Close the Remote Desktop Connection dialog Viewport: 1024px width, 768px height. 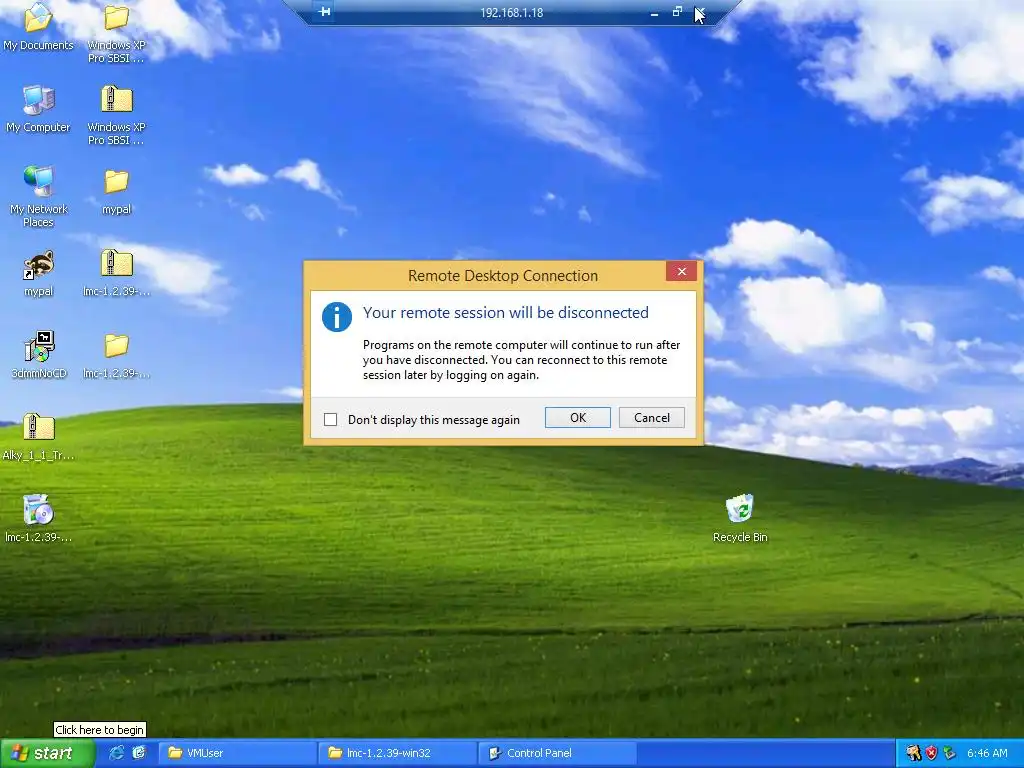pos(681,272)
